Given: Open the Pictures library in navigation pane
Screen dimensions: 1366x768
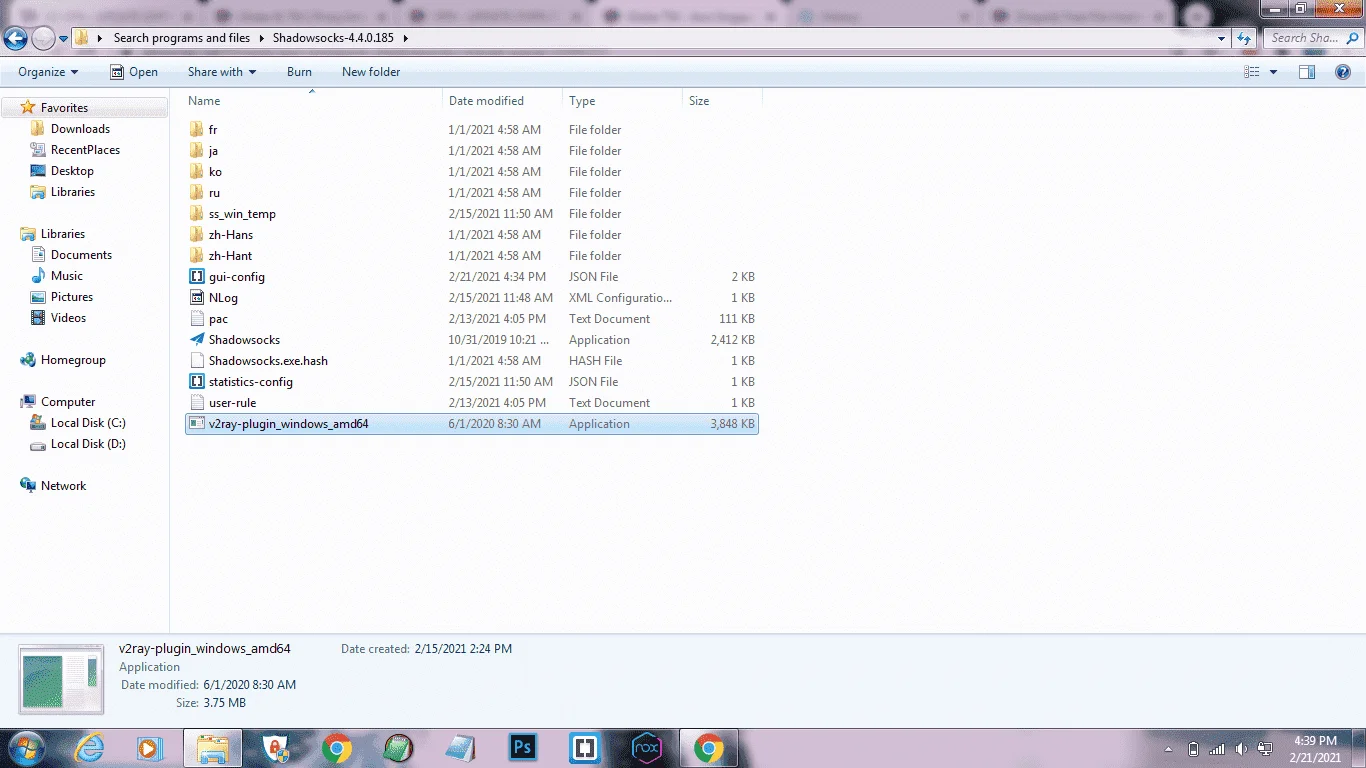Looking at the screenshot, I should pos(72,297).
